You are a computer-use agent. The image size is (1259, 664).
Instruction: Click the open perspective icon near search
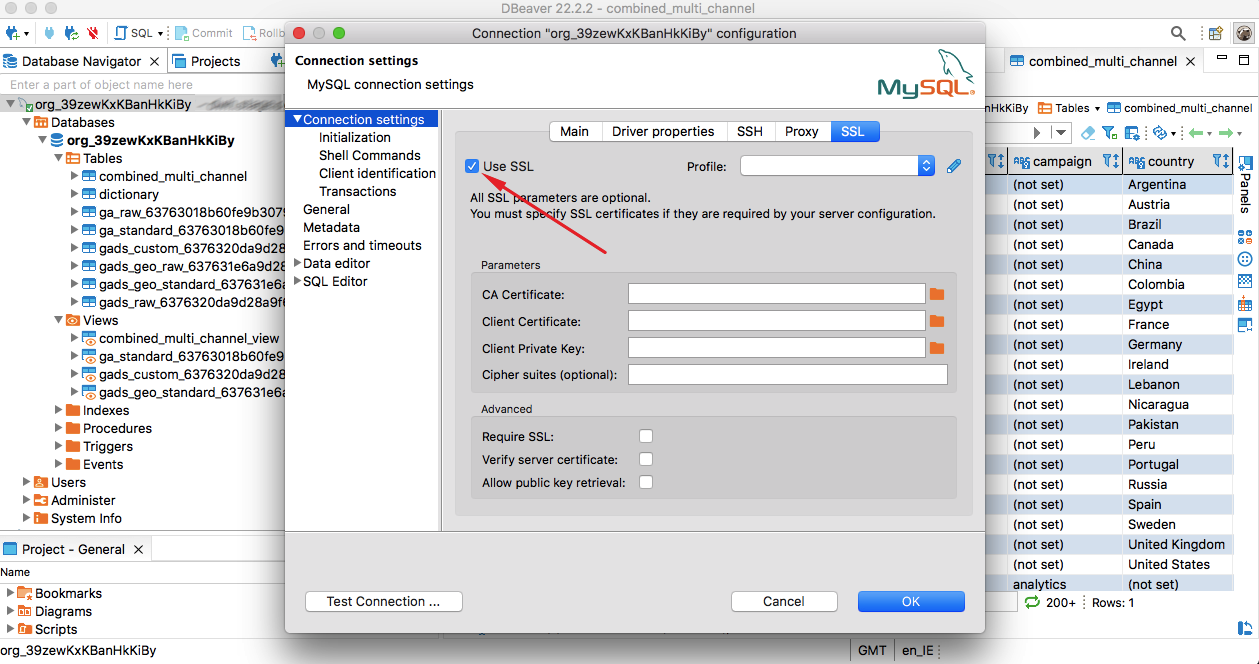1215,33
